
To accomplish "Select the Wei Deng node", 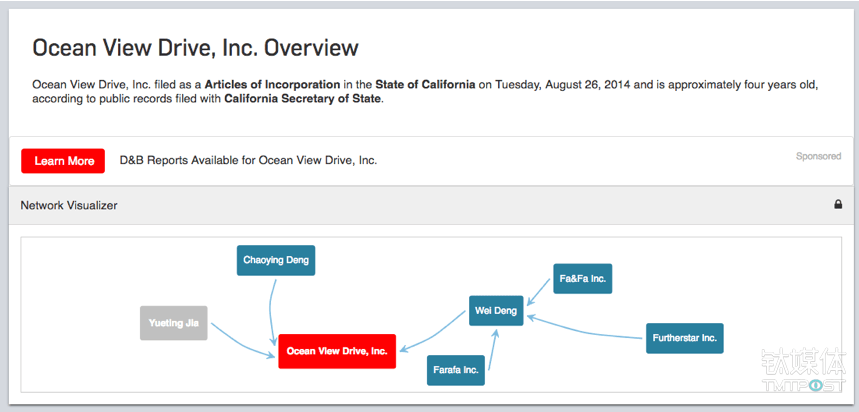I will pyautogui.click(x=496, y=310).
